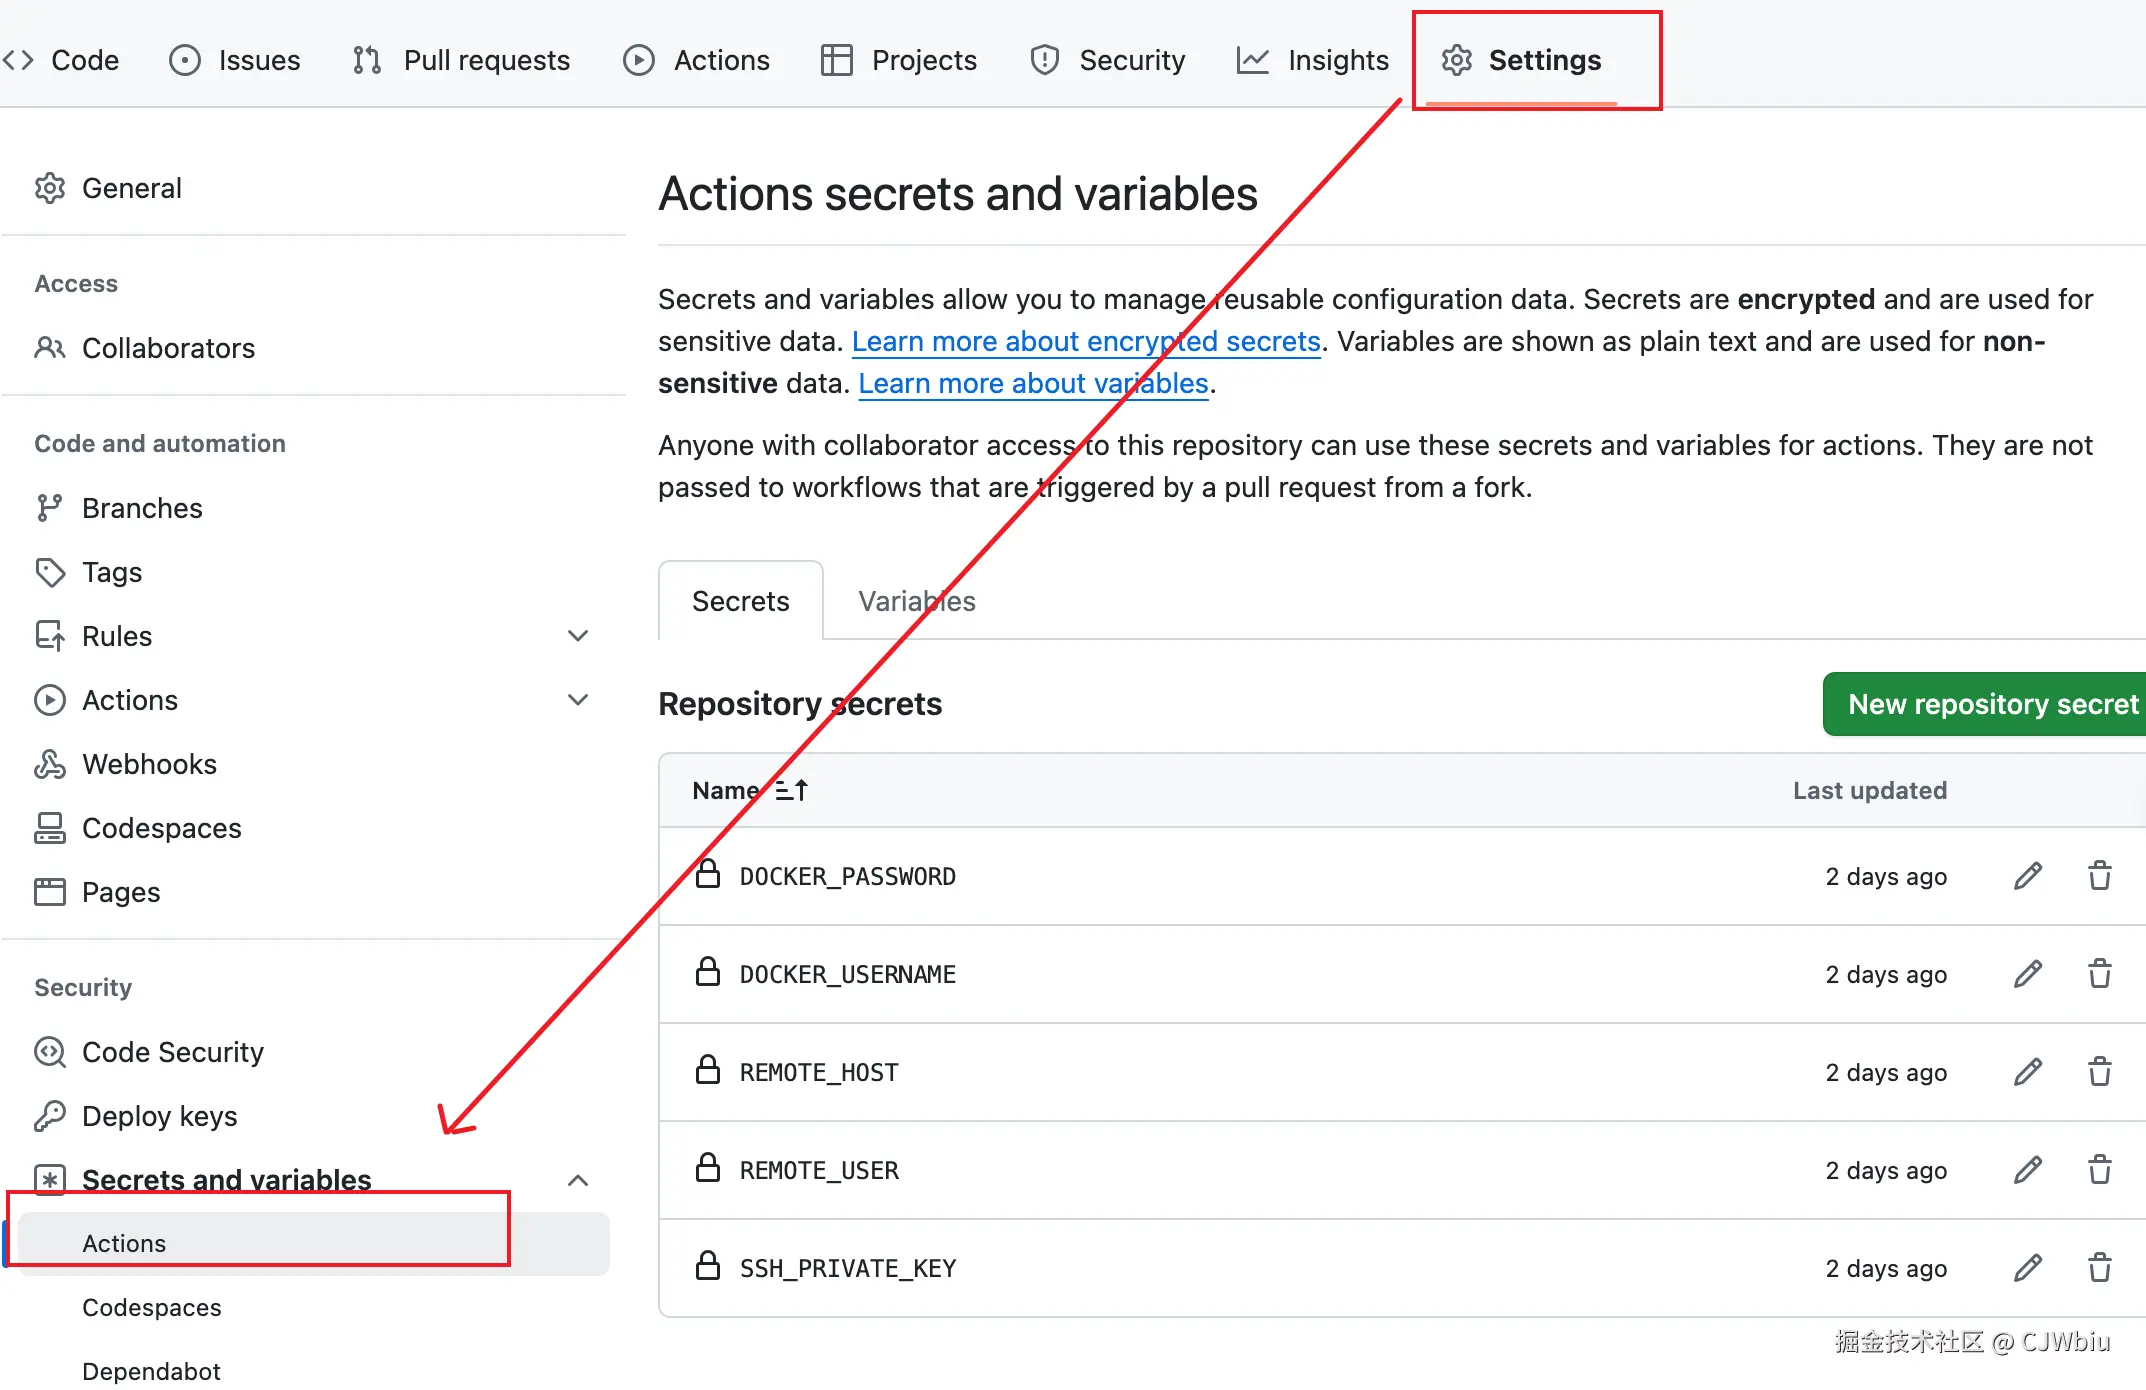Click trash delete icon for DOCKER_USERNAME
Image resolution: width=2146 pixels, height=1390 pixels.
[x=2099, y=974]
